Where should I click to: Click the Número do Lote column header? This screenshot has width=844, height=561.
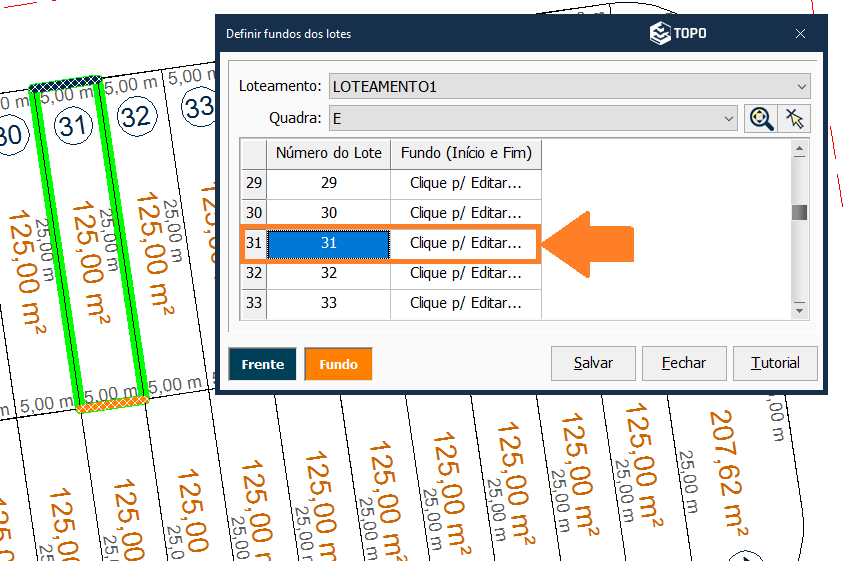pyautogui.click(x=329, y=154)
